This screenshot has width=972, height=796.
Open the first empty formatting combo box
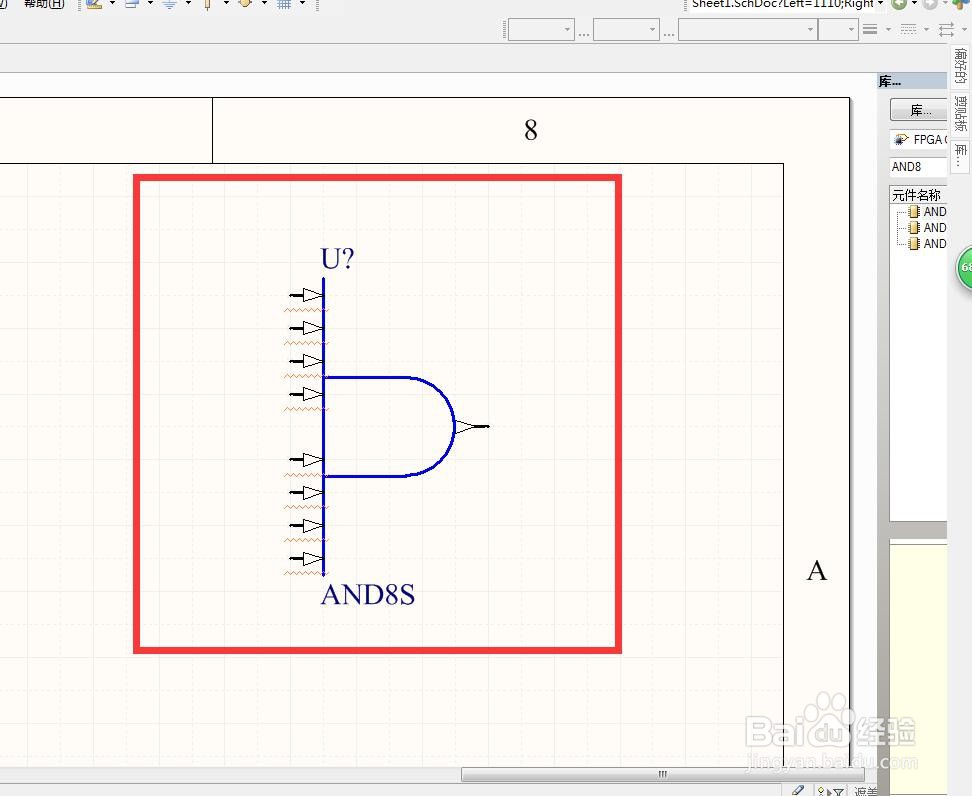click(x=541, y=29)
